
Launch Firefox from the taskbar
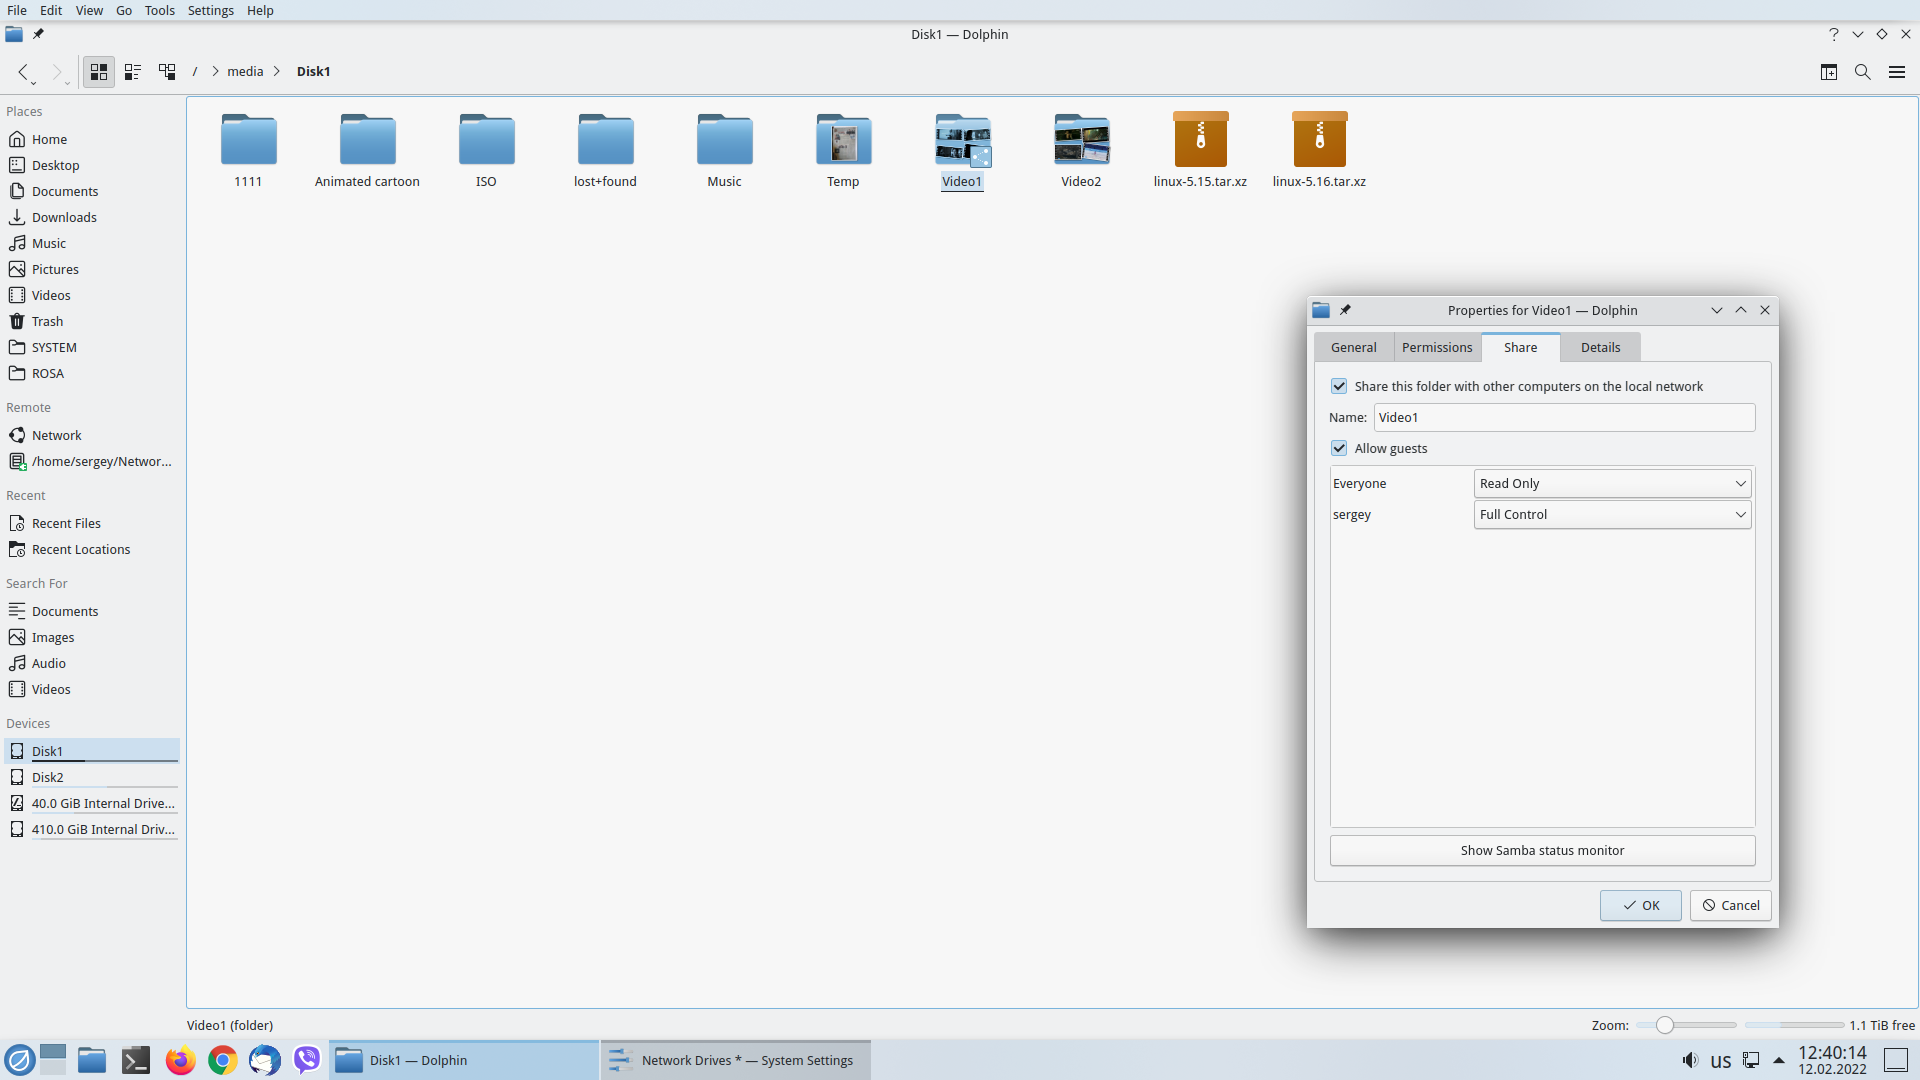click(180, 1060)
